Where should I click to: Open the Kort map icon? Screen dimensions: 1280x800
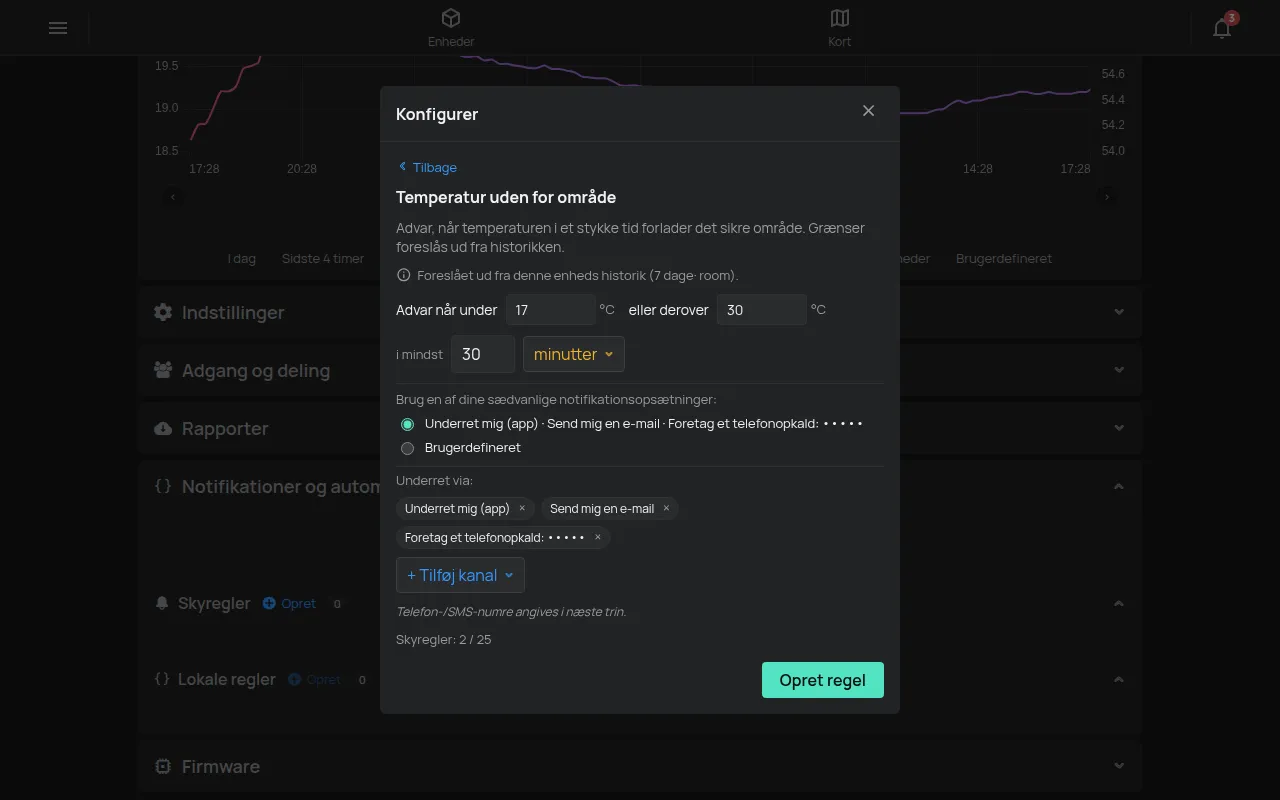(840, 18)
